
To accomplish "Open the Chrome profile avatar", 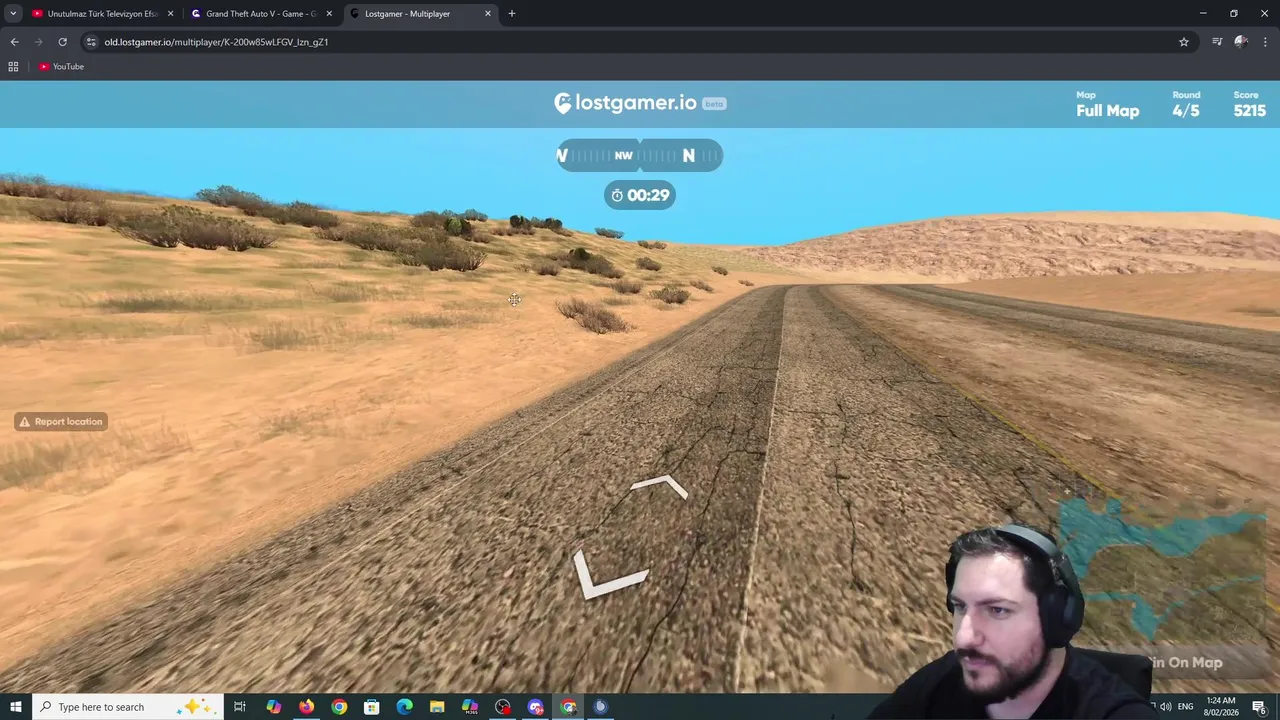I will tap(1241, 42).
